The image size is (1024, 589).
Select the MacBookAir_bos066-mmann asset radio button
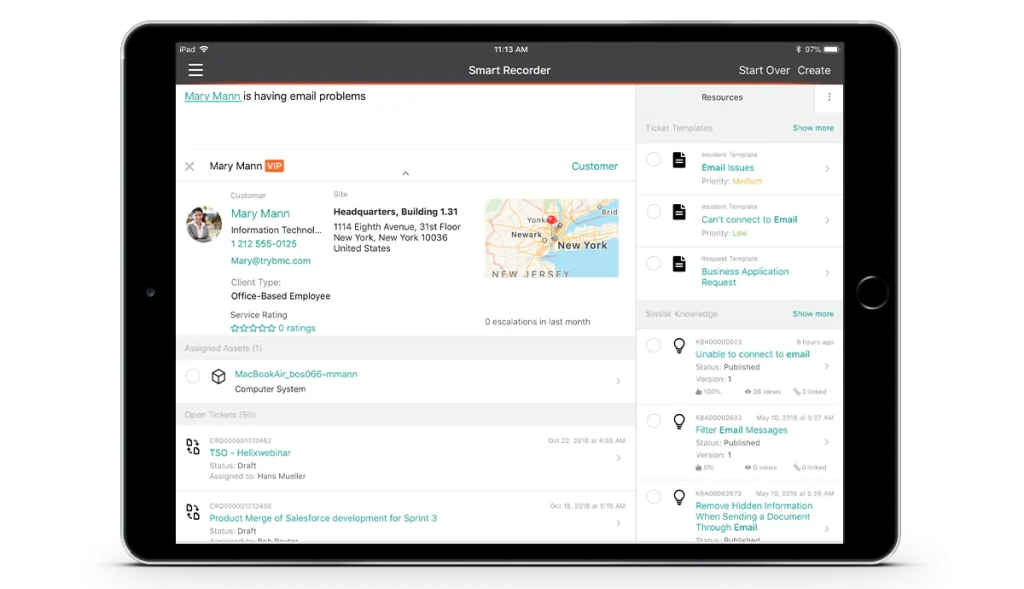point(193,376)
